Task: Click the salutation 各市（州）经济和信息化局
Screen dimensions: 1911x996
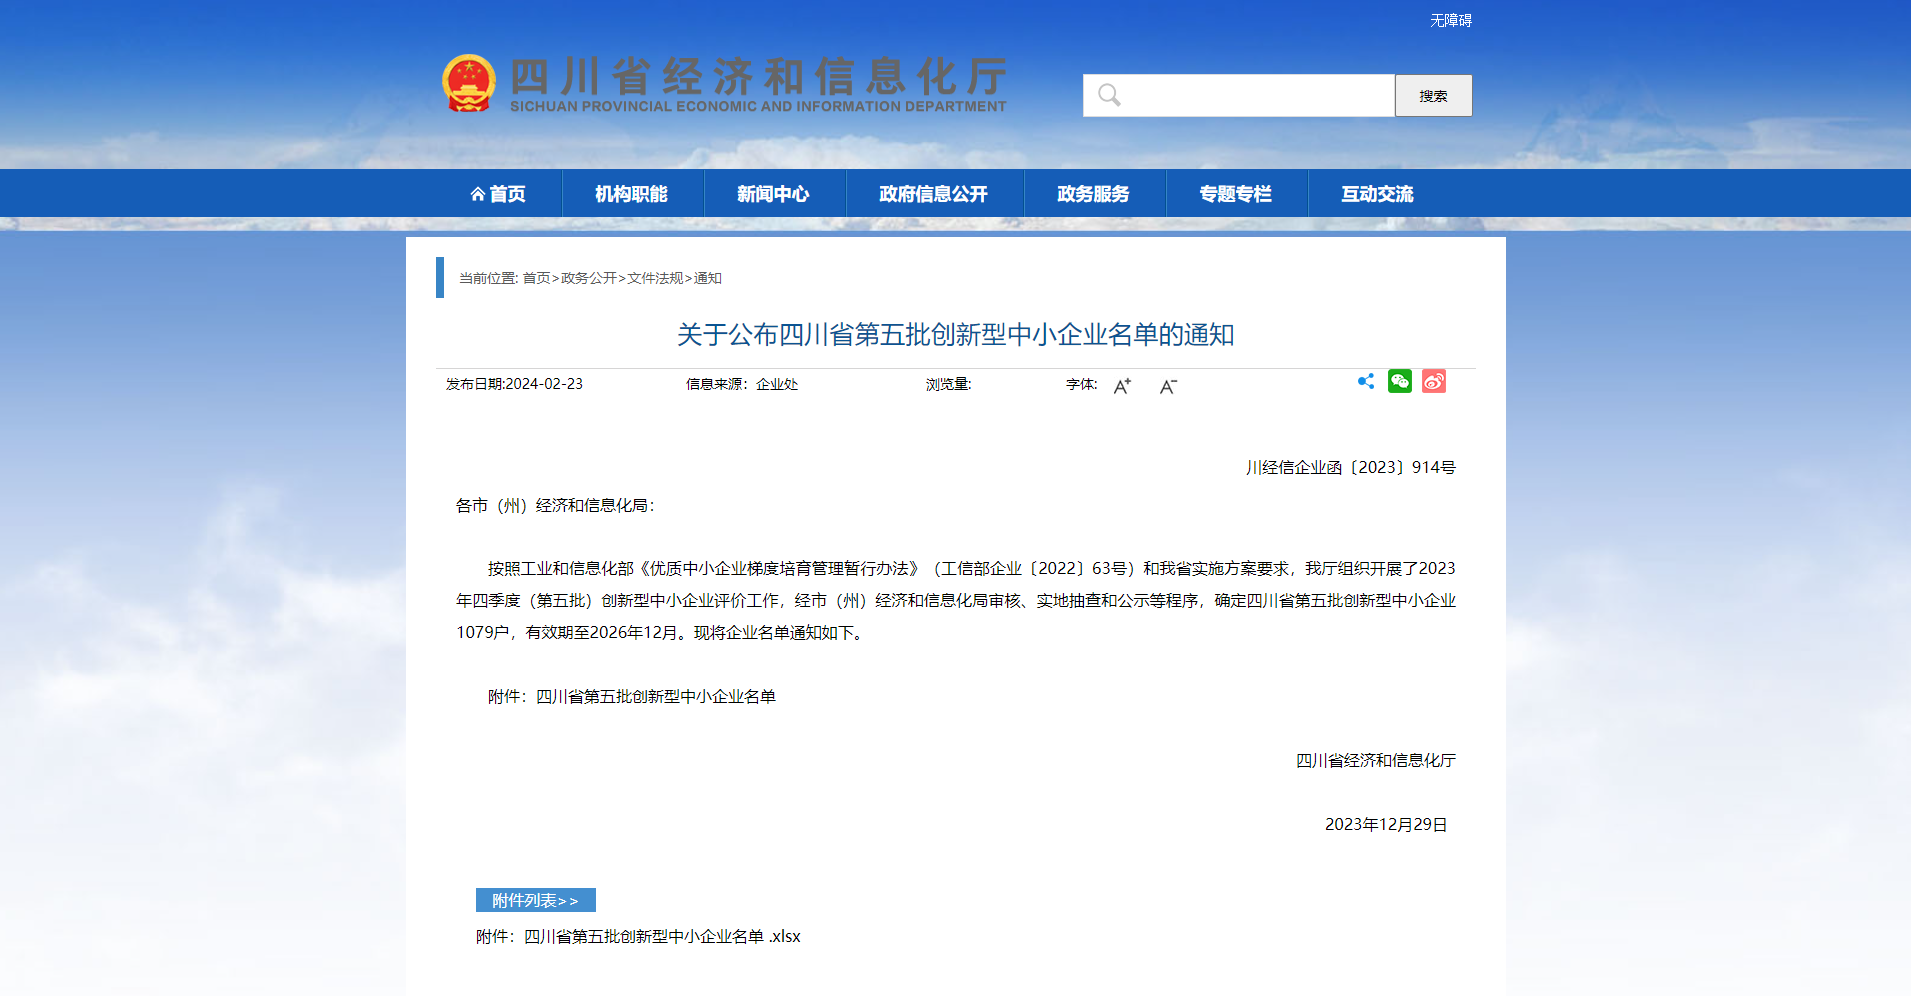Action: tap(555, 506)
